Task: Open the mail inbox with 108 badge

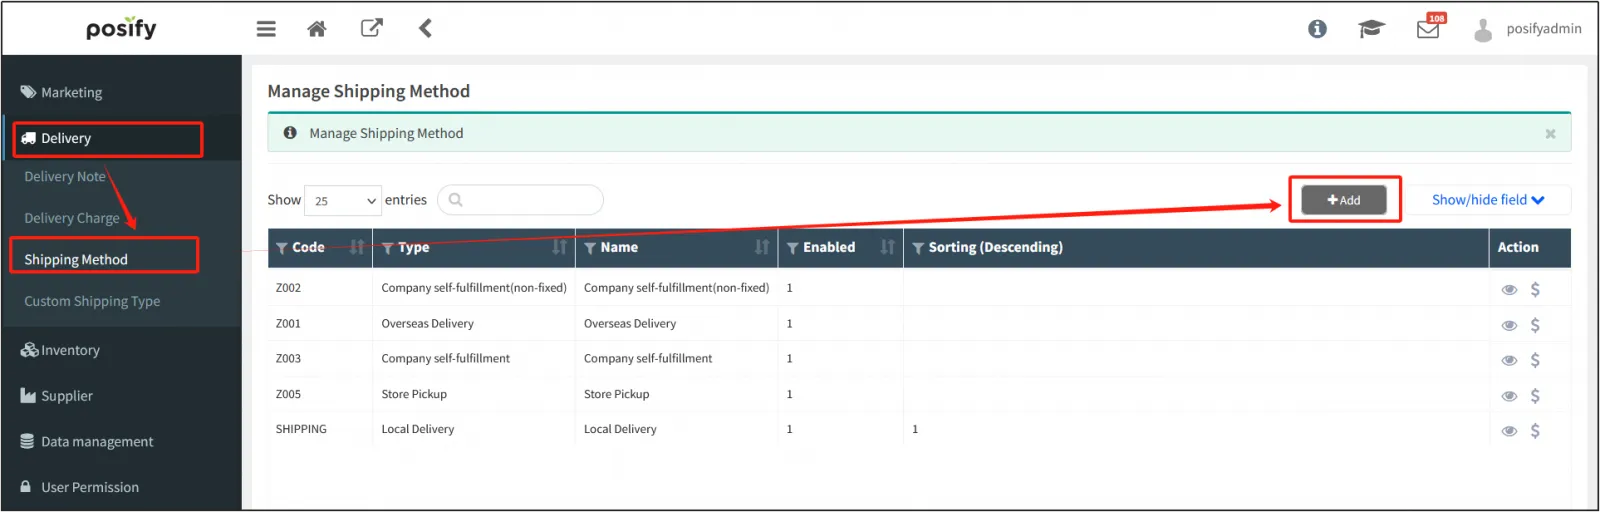Action: coord(1428,29)
